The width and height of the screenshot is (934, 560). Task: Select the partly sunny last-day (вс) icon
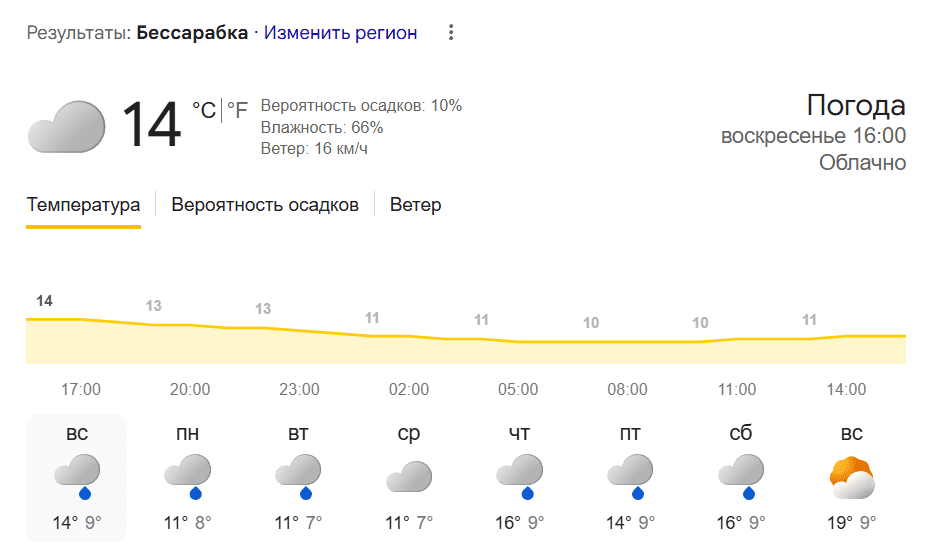click(852, 478)
